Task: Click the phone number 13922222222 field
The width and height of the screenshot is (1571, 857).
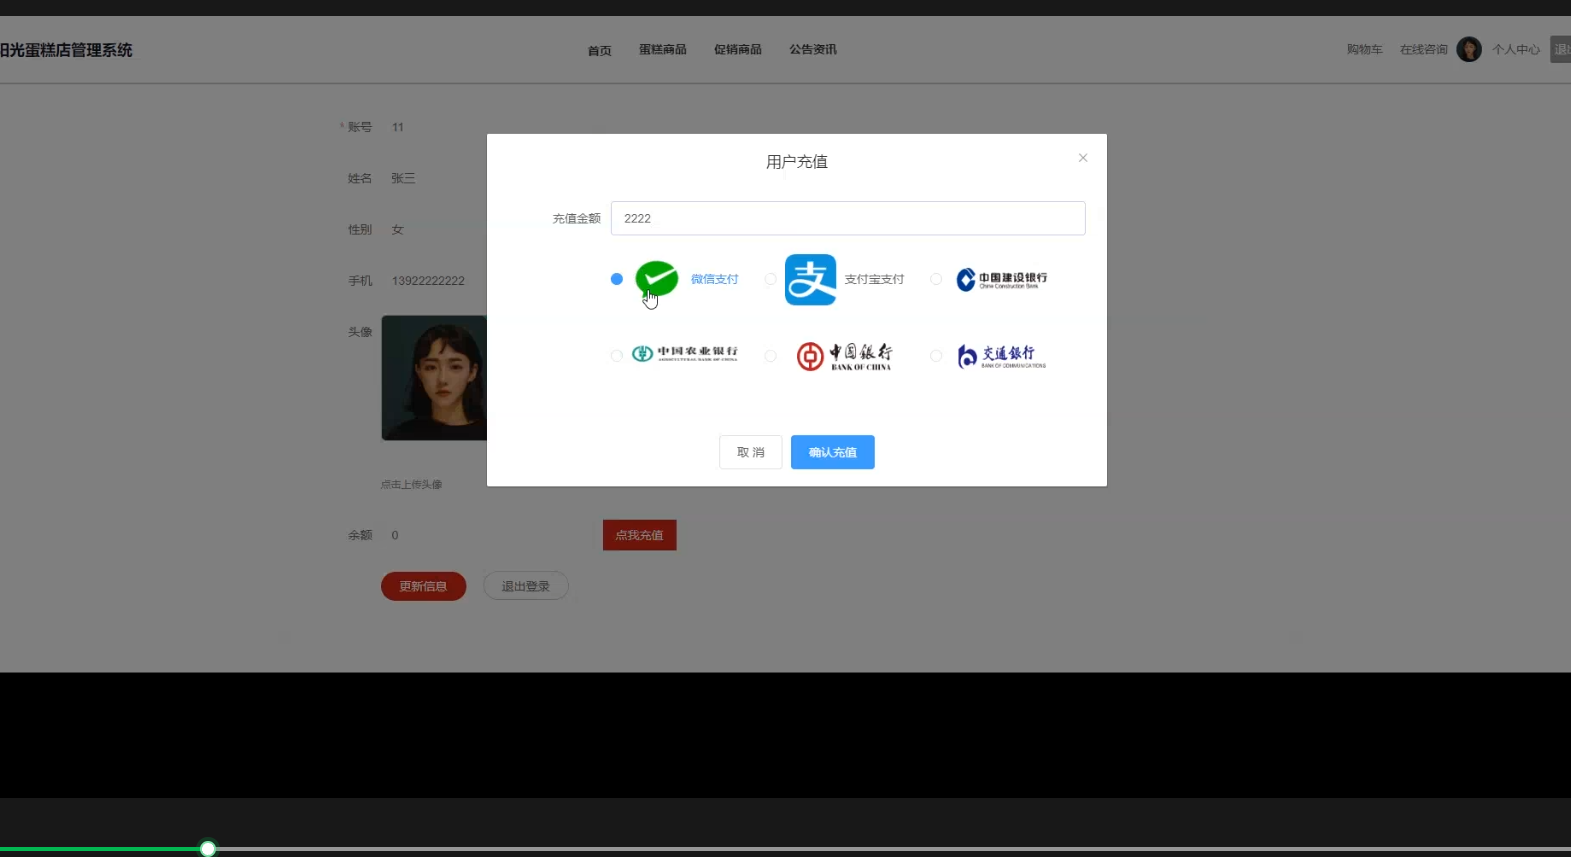Action: (428, 281)
